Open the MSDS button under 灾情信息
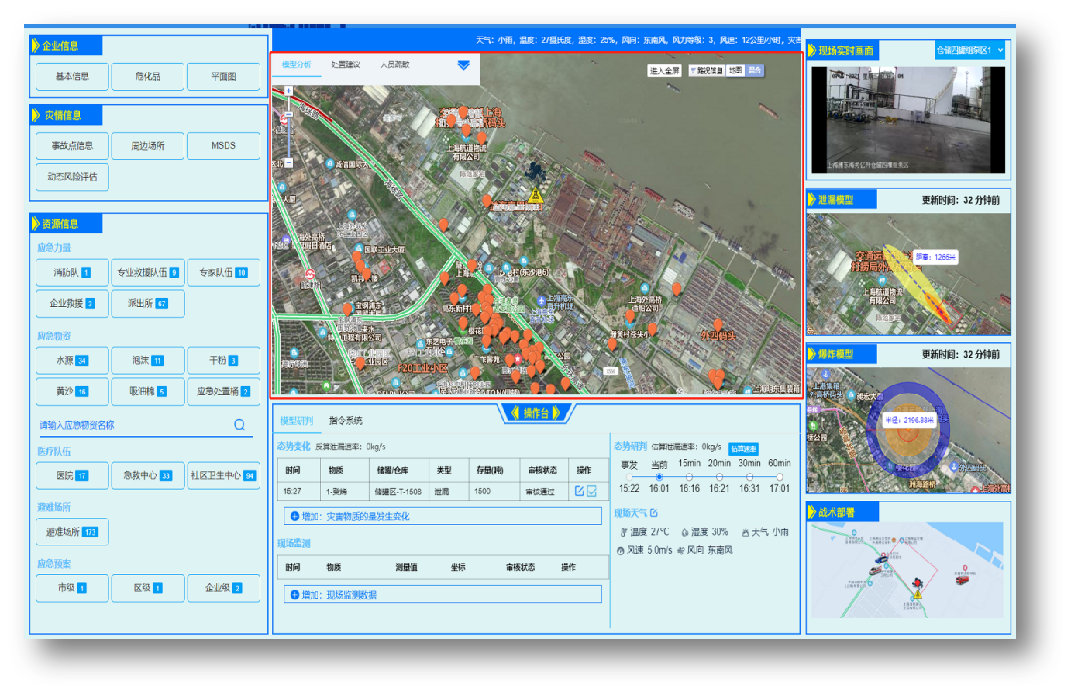This screenshot has width=1074, height=697. click(223, 146)
